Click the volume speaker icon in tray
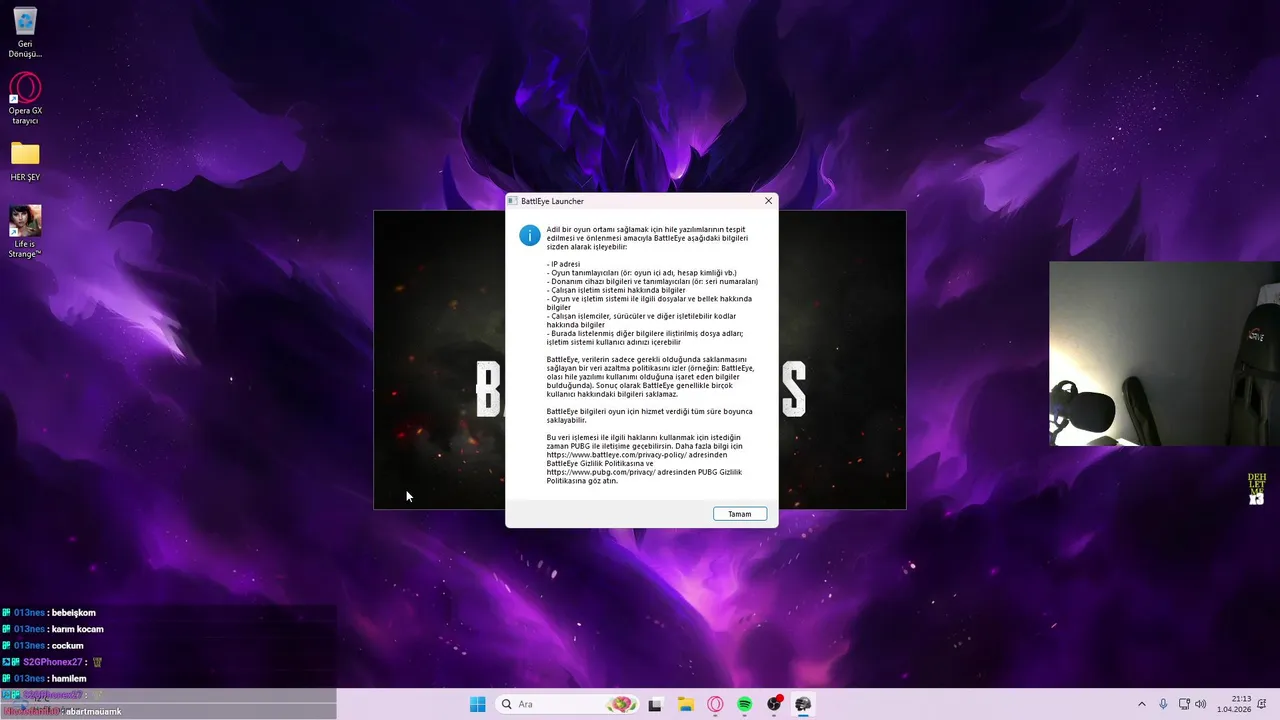This screenshot has height=720, width=1280. [x=1200, y=704]
